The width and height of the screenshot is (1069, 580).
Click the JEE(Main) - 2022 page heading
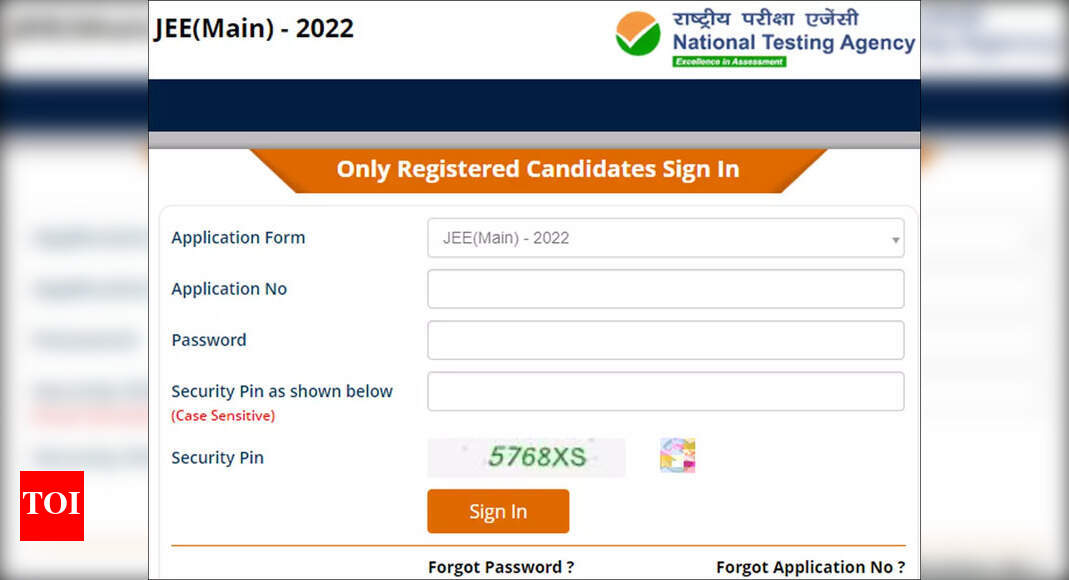pyautogui.click(x=254, y=29)
